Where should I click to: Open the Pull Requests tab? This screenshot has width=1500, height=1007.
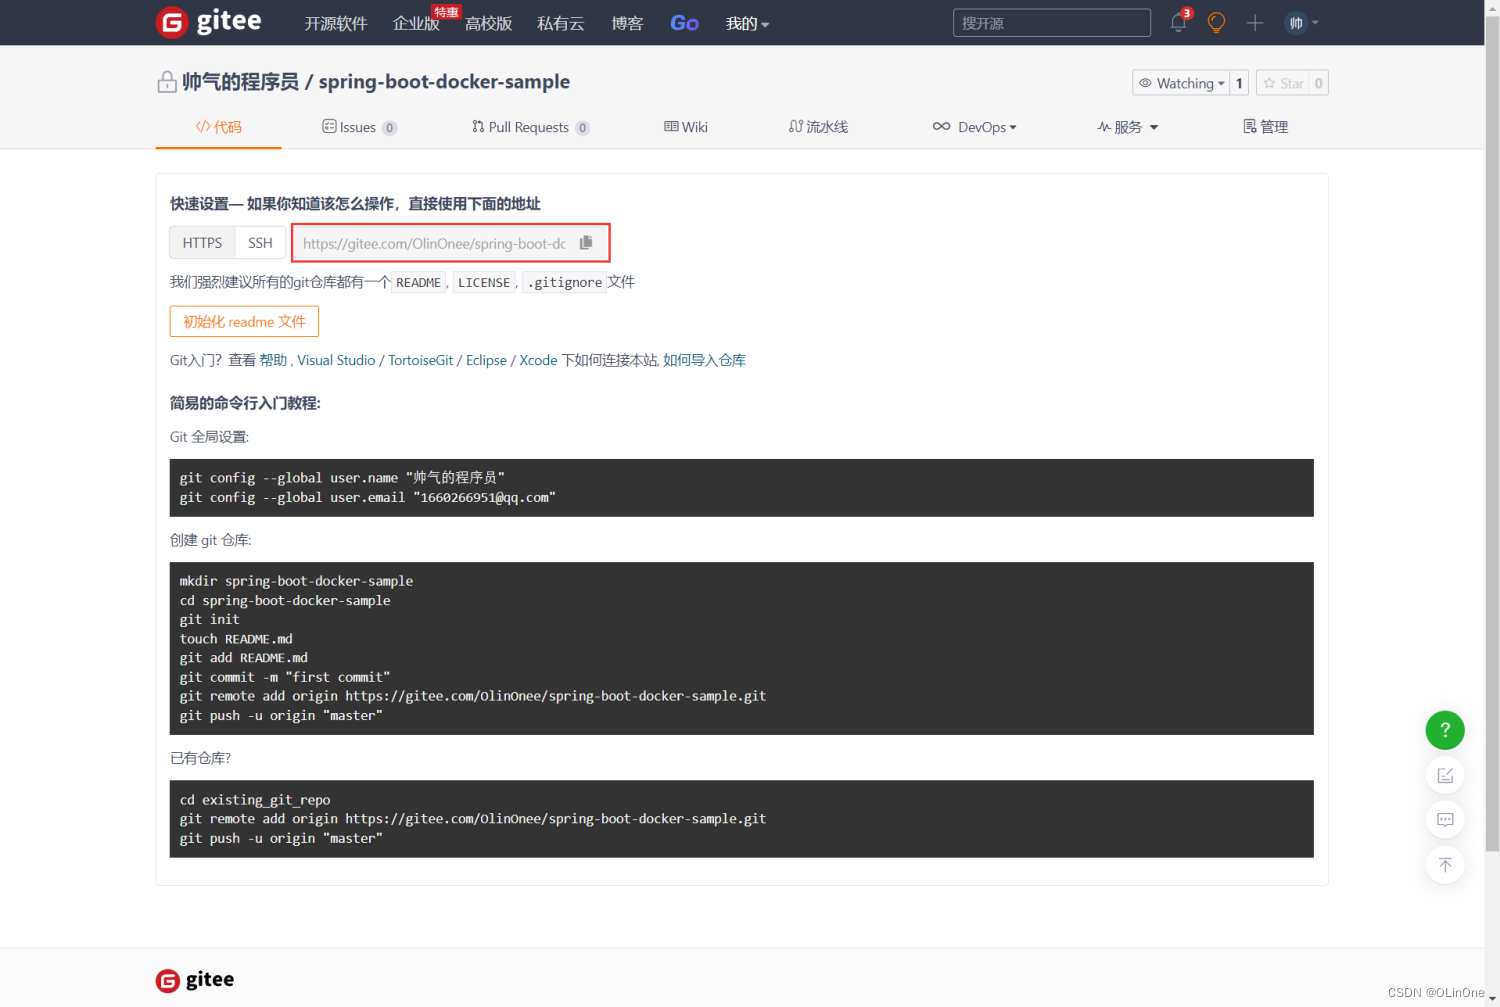[531, 127]
